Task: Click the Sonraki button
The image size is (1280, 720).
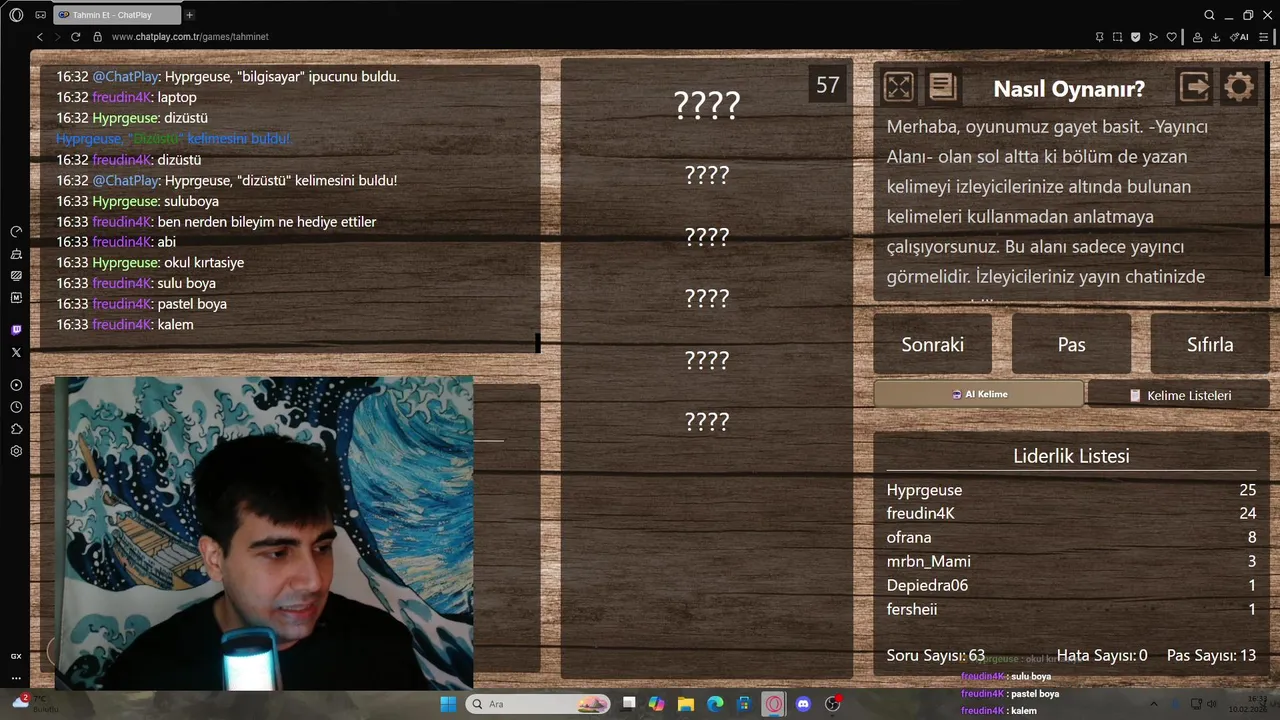Action: pos(932,344)
